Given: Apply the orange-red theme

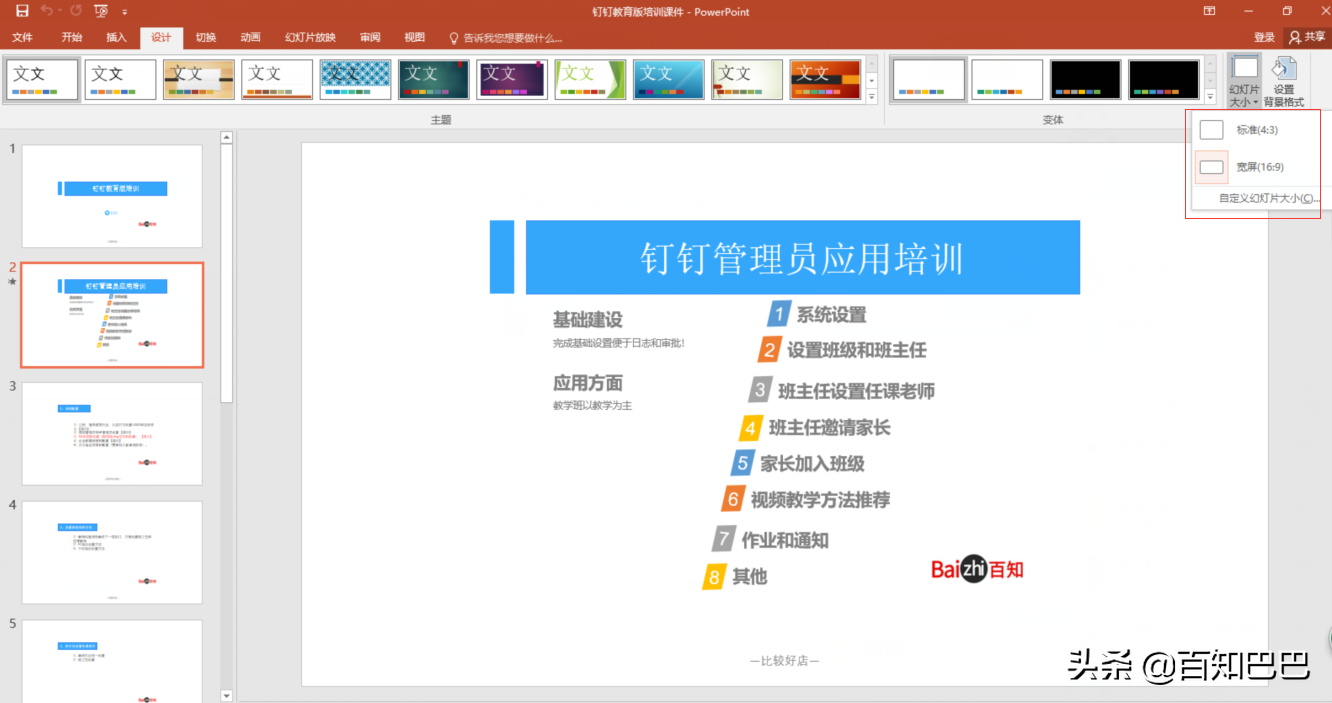Looking at the screenshot, I should pyautogui.click(x=825, y=79).
